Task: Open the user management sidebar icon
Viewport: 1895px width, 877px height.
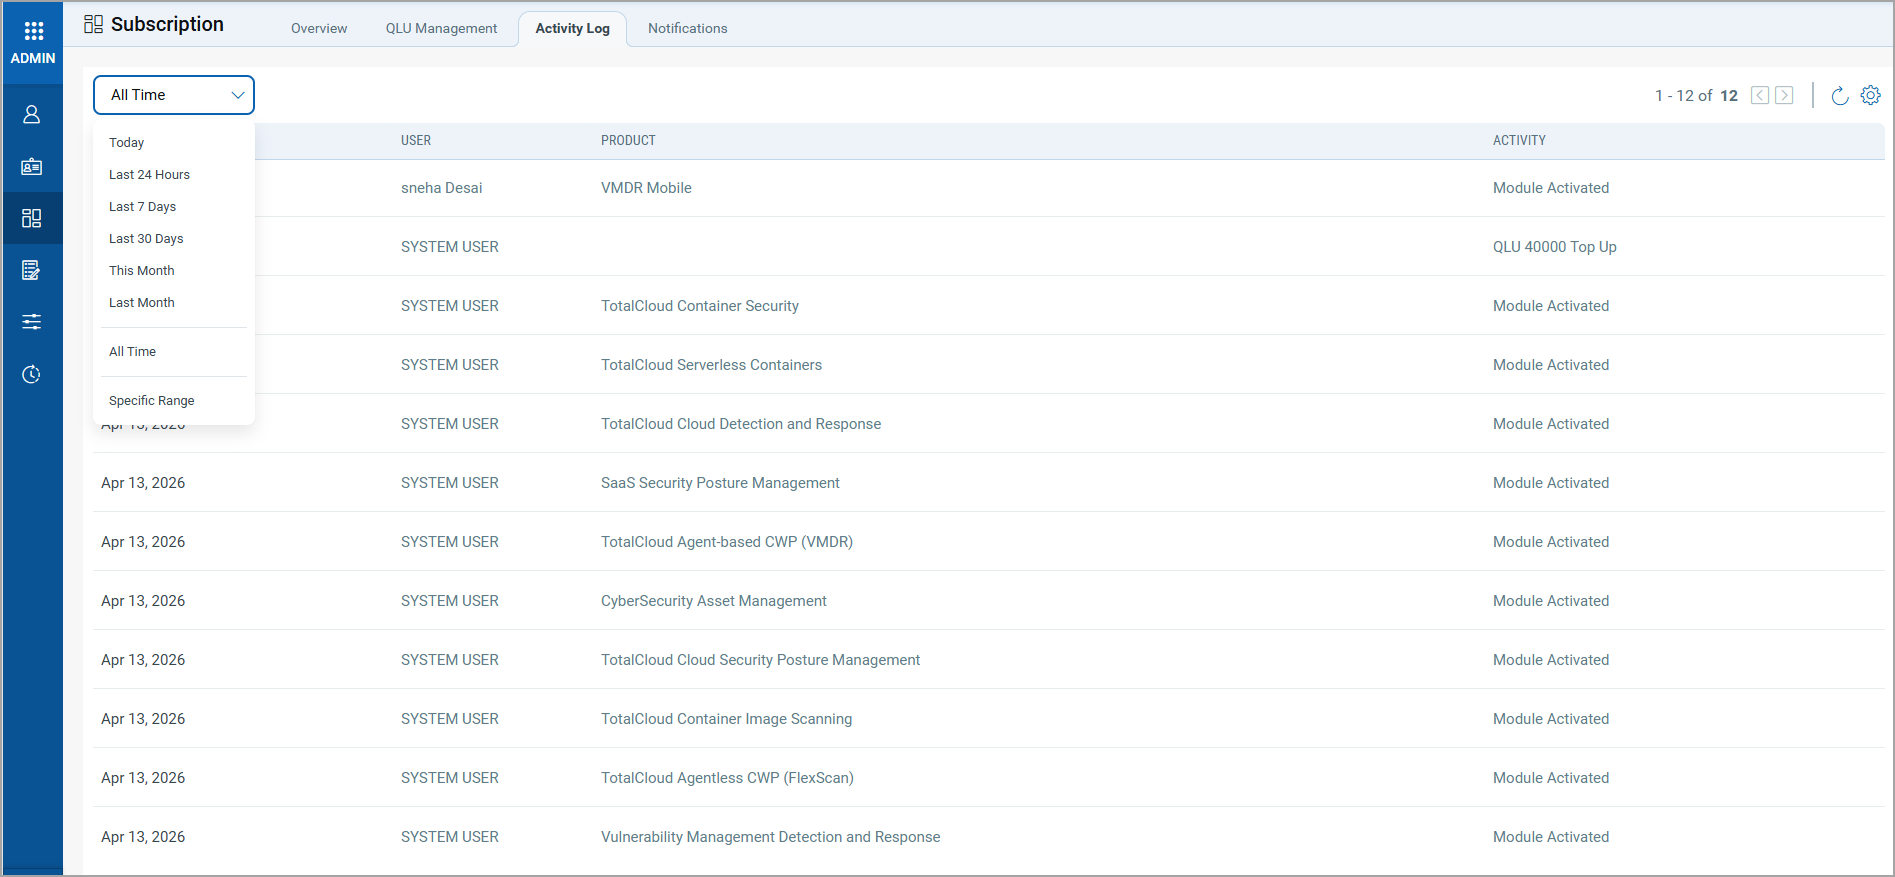Action: coord(32,115)
